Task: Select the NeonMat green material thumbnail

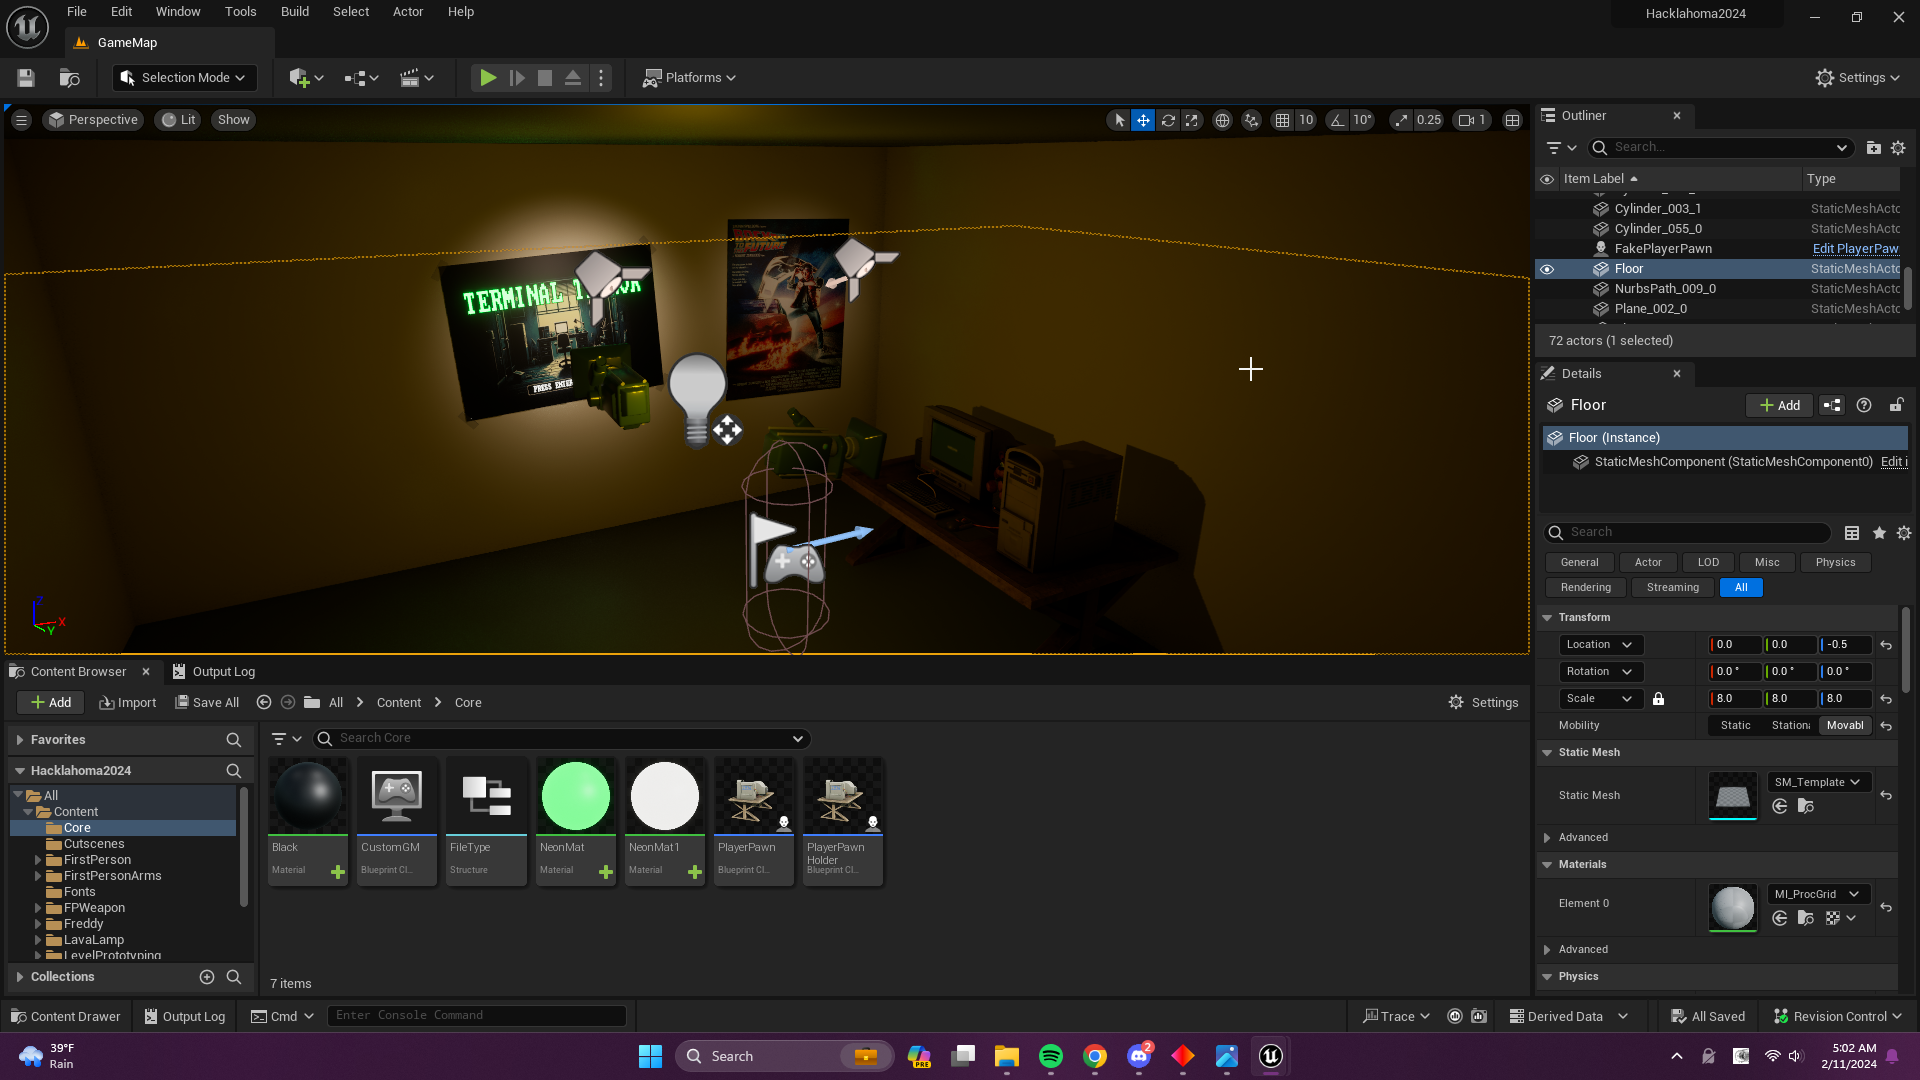Action: [575, 797]
